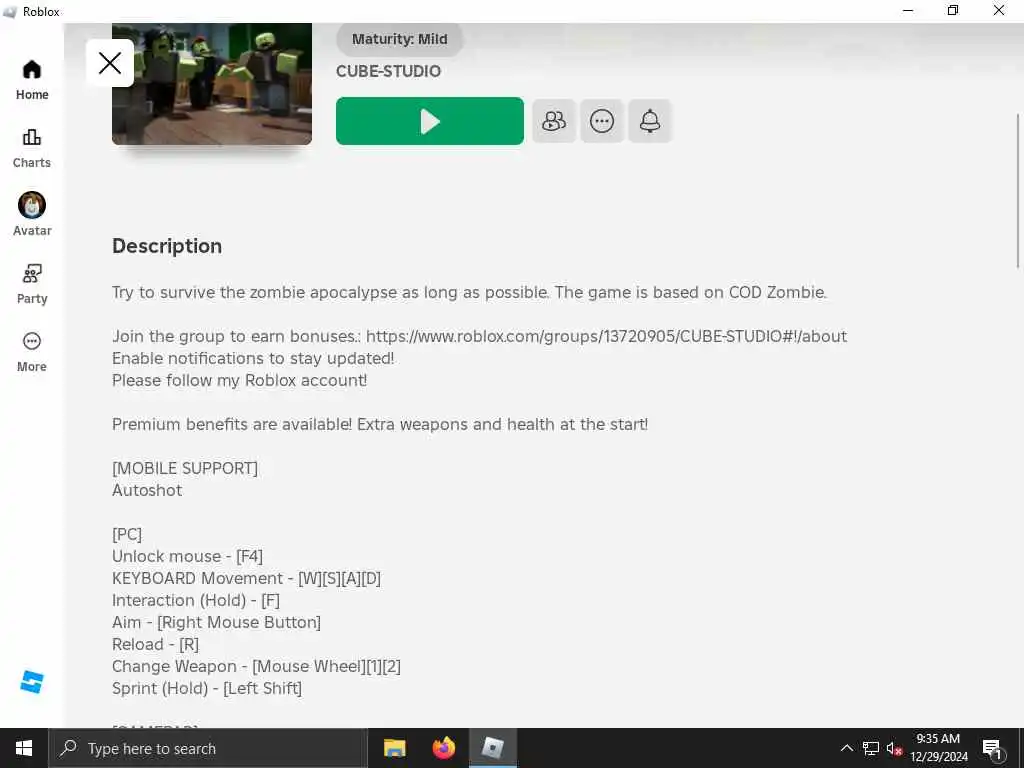1024x768 pixels.
Task: Click the Roblox taskbar icon
Action: [x=493, y=748]
